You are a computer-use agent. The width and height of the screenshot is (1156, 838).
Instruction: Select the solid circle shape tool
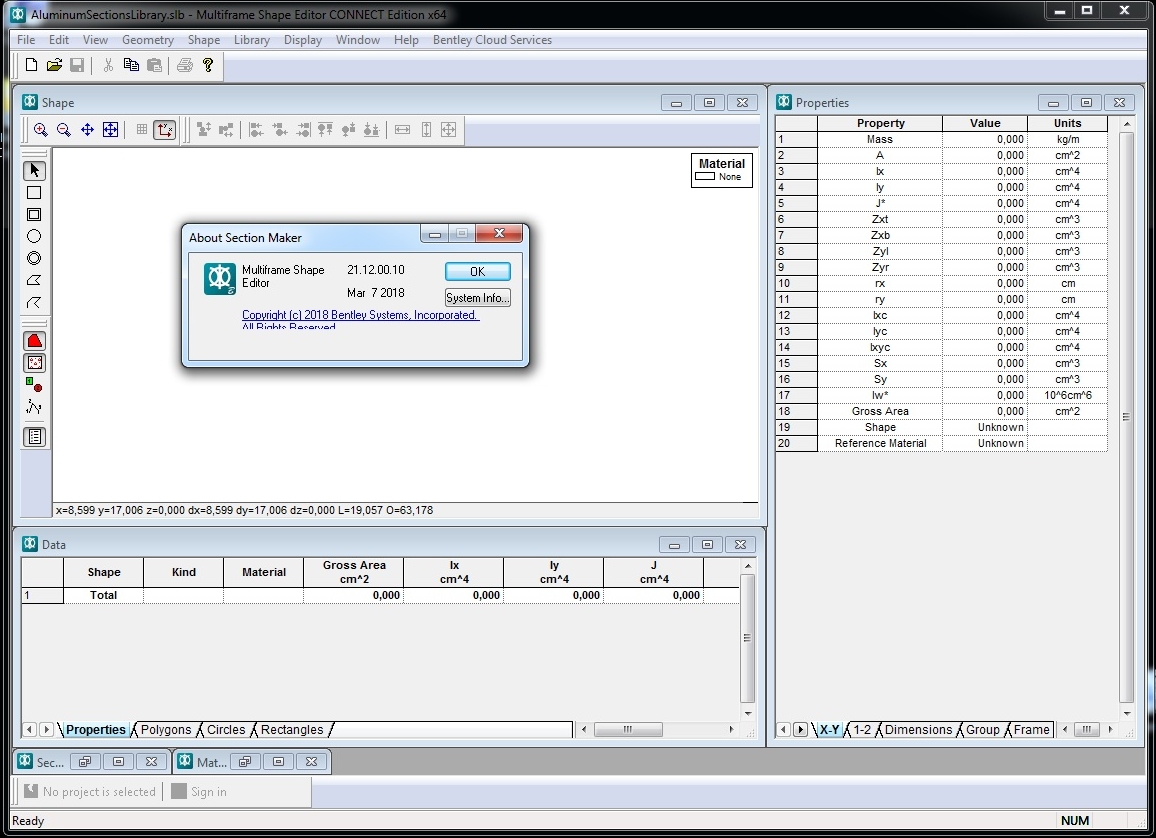point(34,237)
